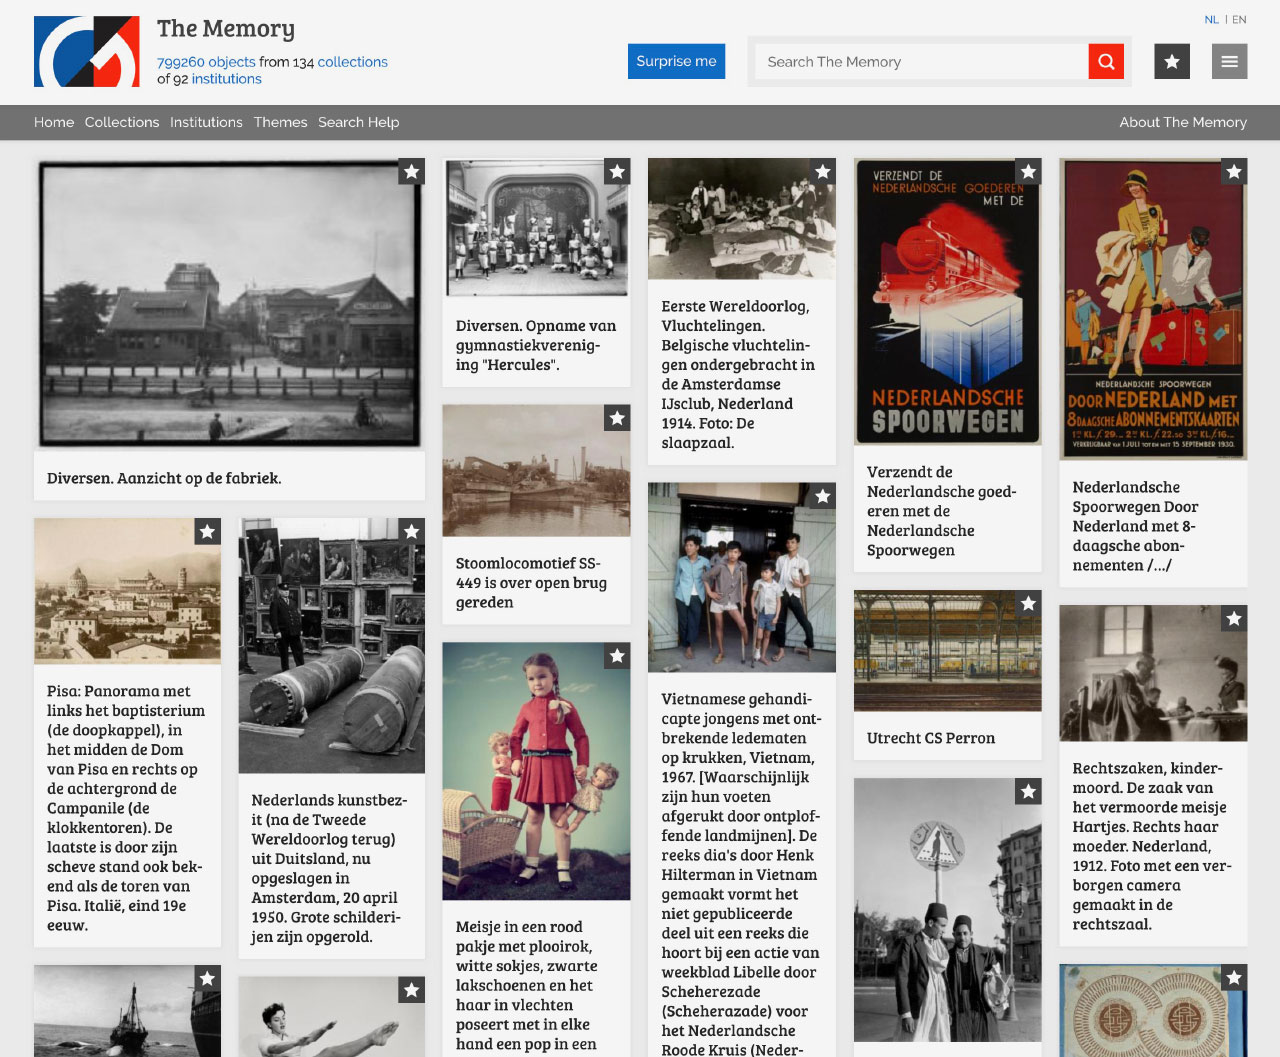Image resolution: width=1280 pixels, height=1057 pixels.
Task: Click 'Stoomlocomotief SS-449 is over open brug' caption
Action: click(x=531, y=583)
